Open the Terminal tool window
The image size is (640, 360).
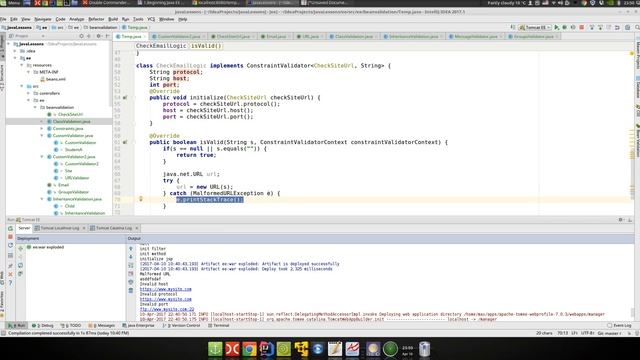click(x=218, y=326)
